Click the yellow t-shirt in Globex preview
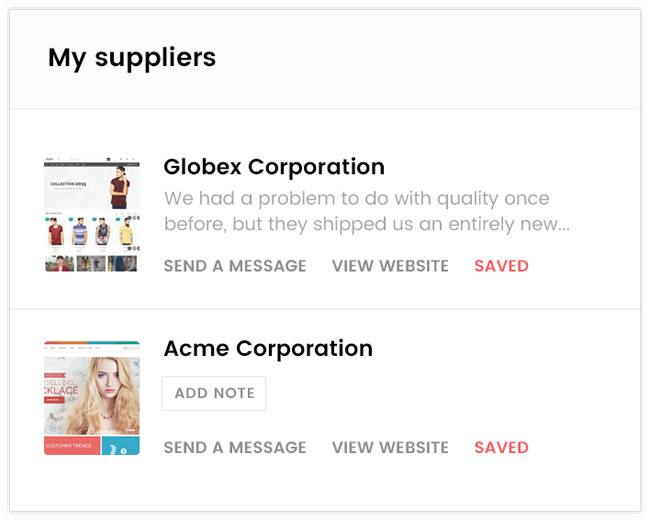The image size is (650, 521). (126, 233)
